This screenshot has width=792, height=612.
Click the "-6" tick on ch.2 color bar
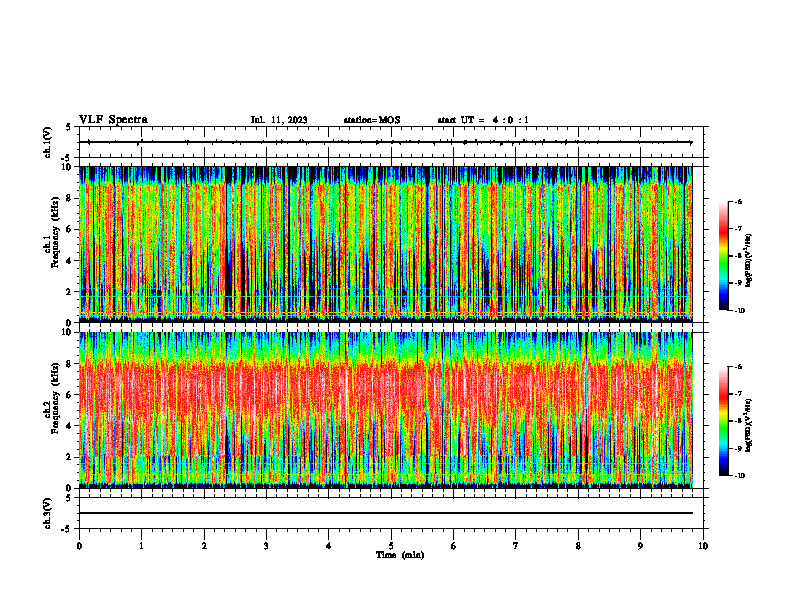click(738, 367)
